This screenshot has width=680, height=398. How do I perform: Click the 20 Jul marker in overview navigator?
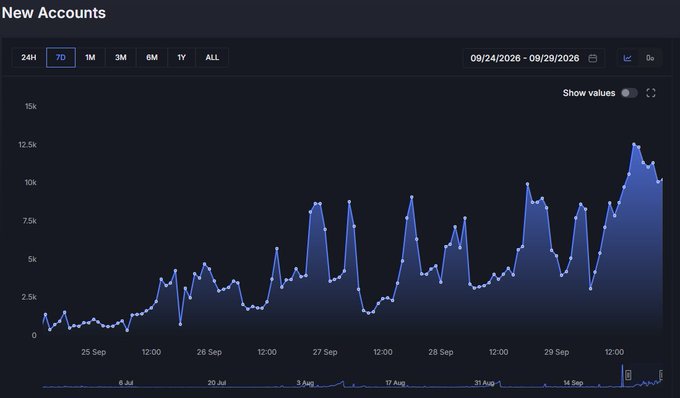(216, 383)
